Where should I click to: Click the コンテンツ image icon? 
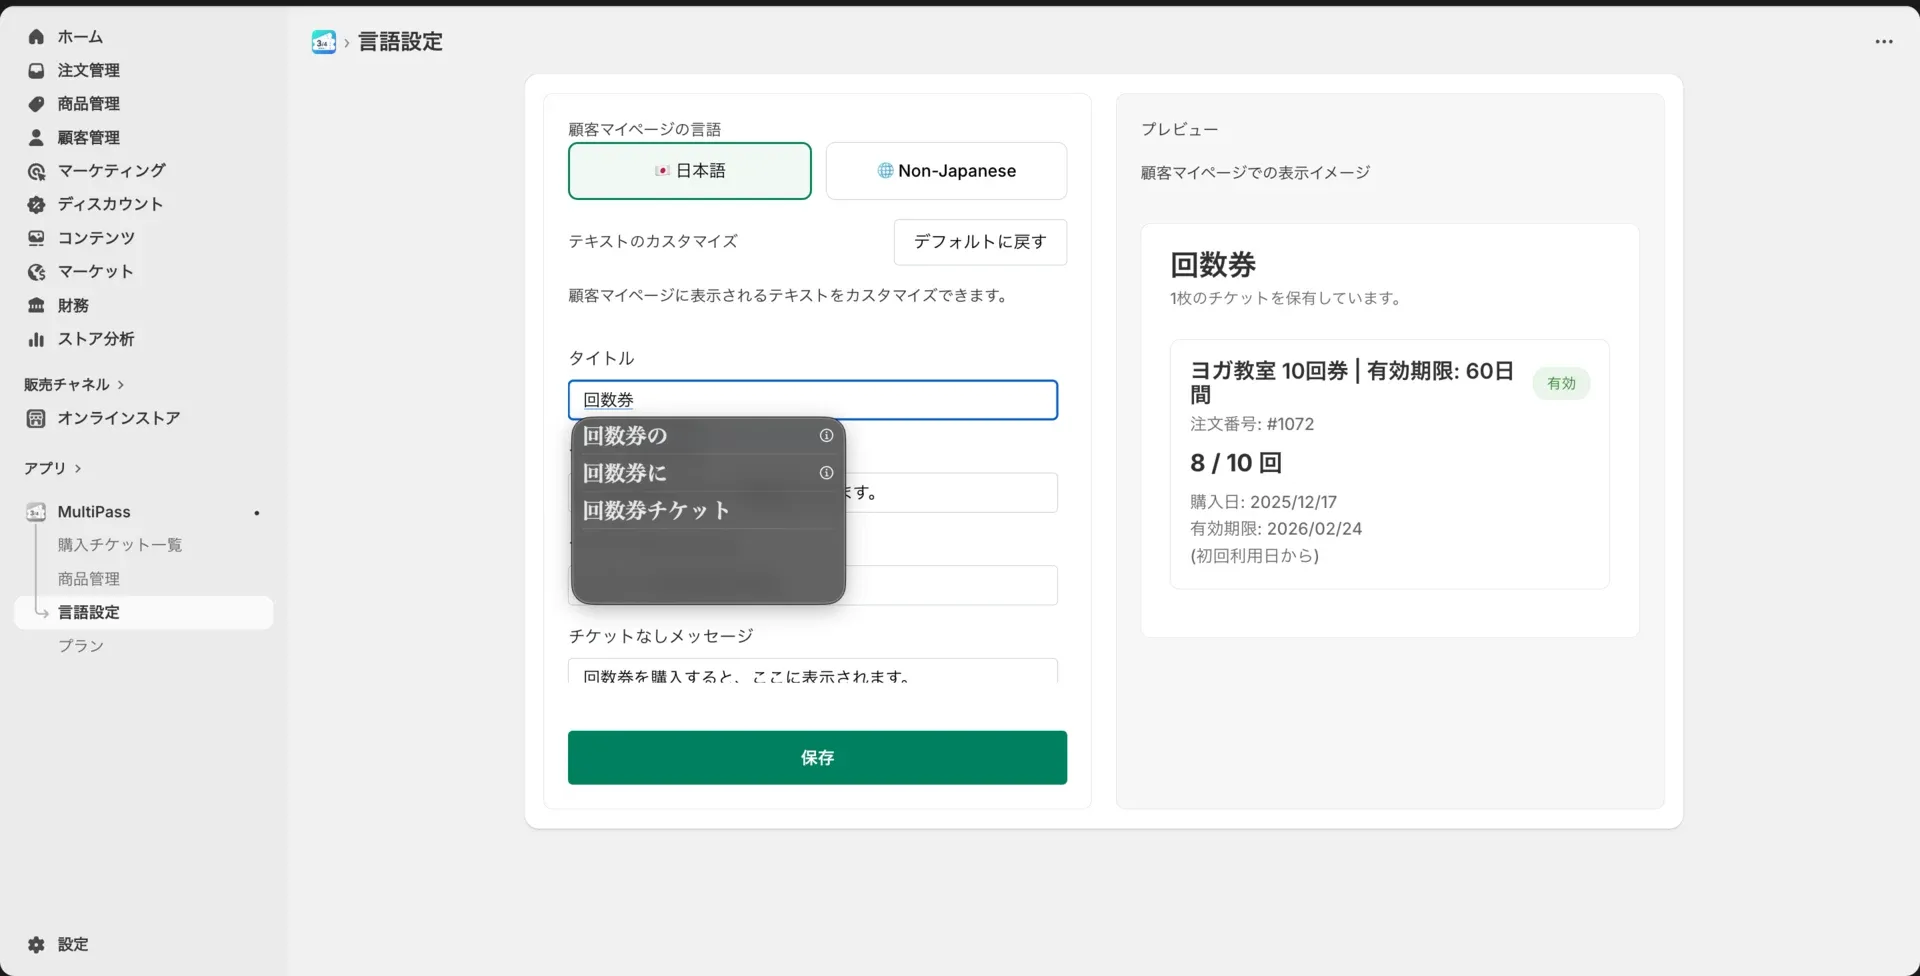(36, 238)
